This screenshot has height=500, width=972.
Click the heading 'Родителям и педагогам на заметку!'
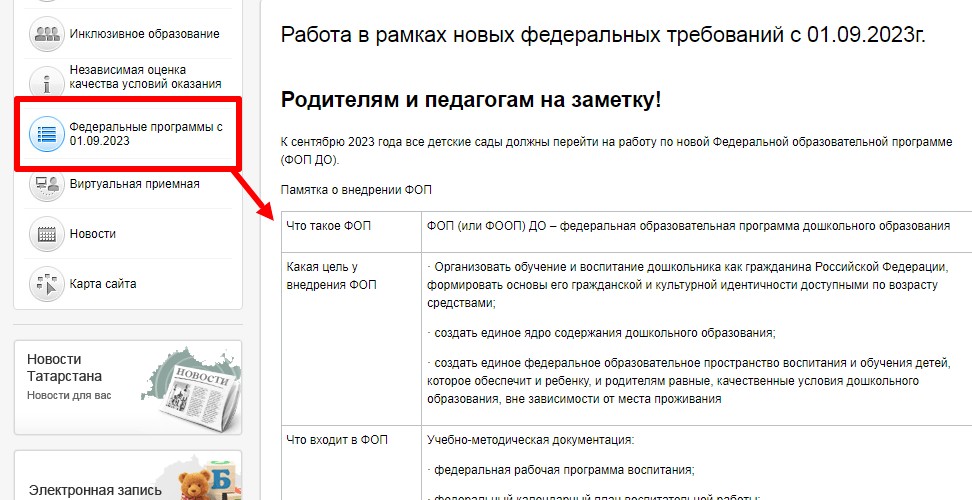click(x=471, y=100)
